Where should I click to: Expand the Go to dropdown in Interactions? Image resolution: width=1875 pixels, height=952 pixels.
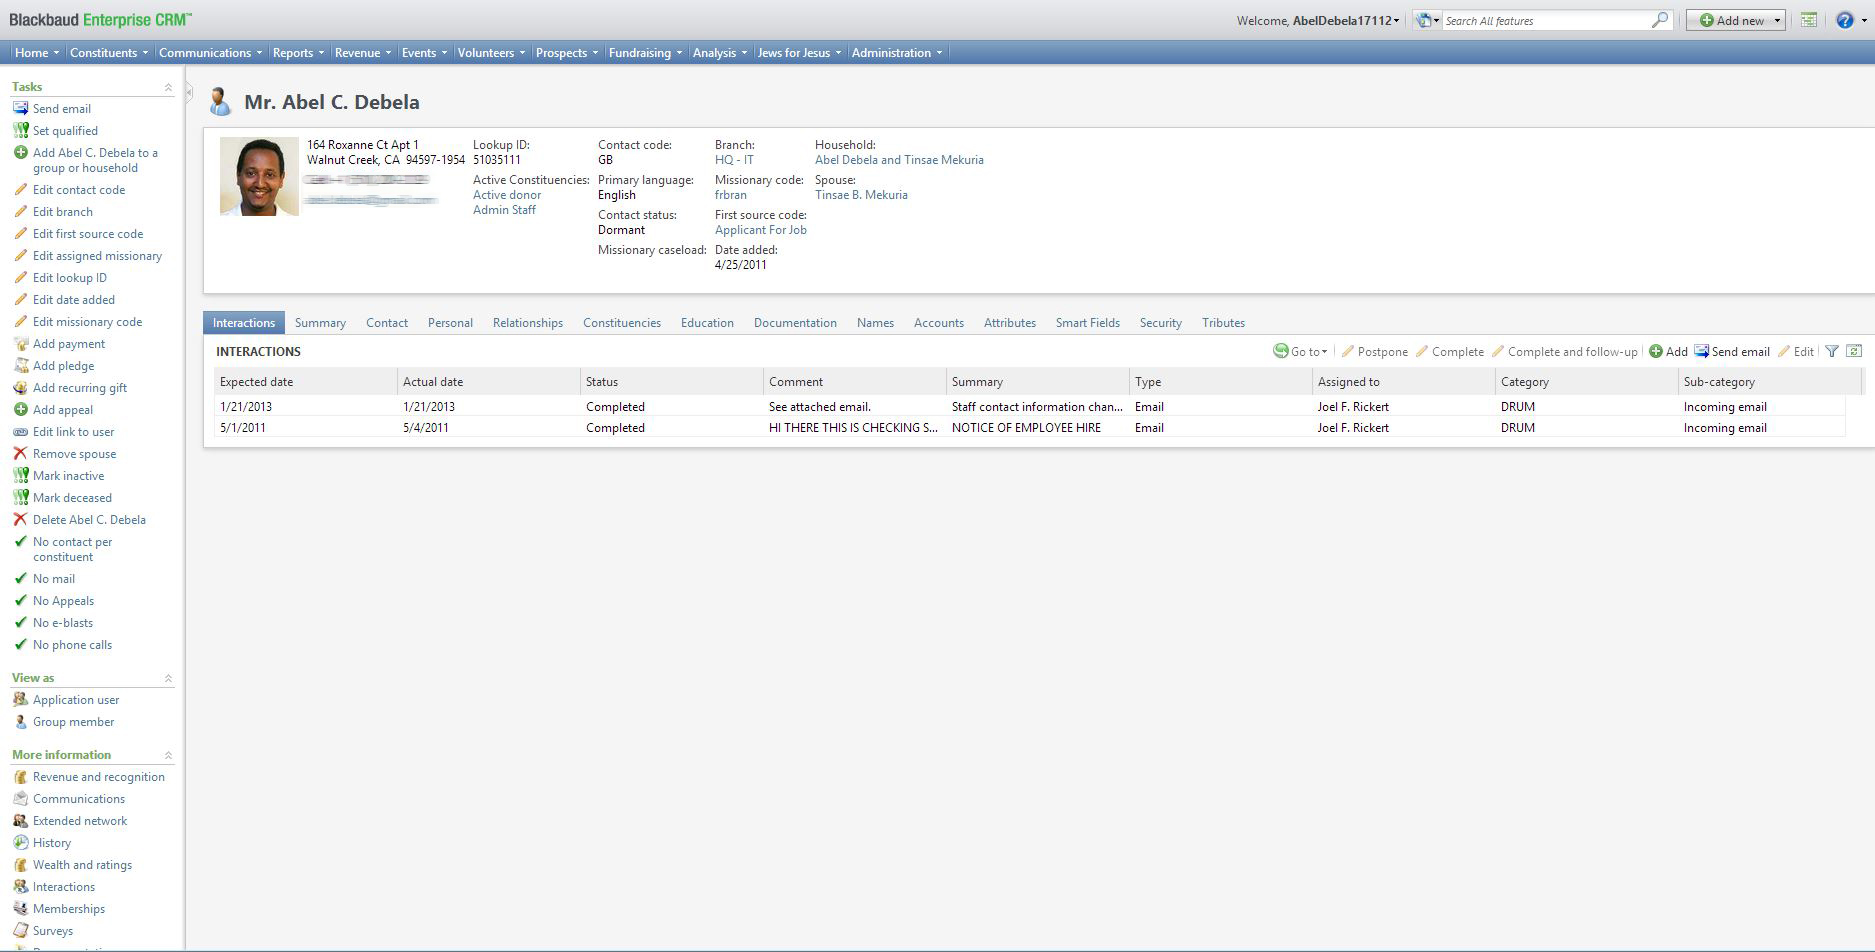coord(1307,351)
